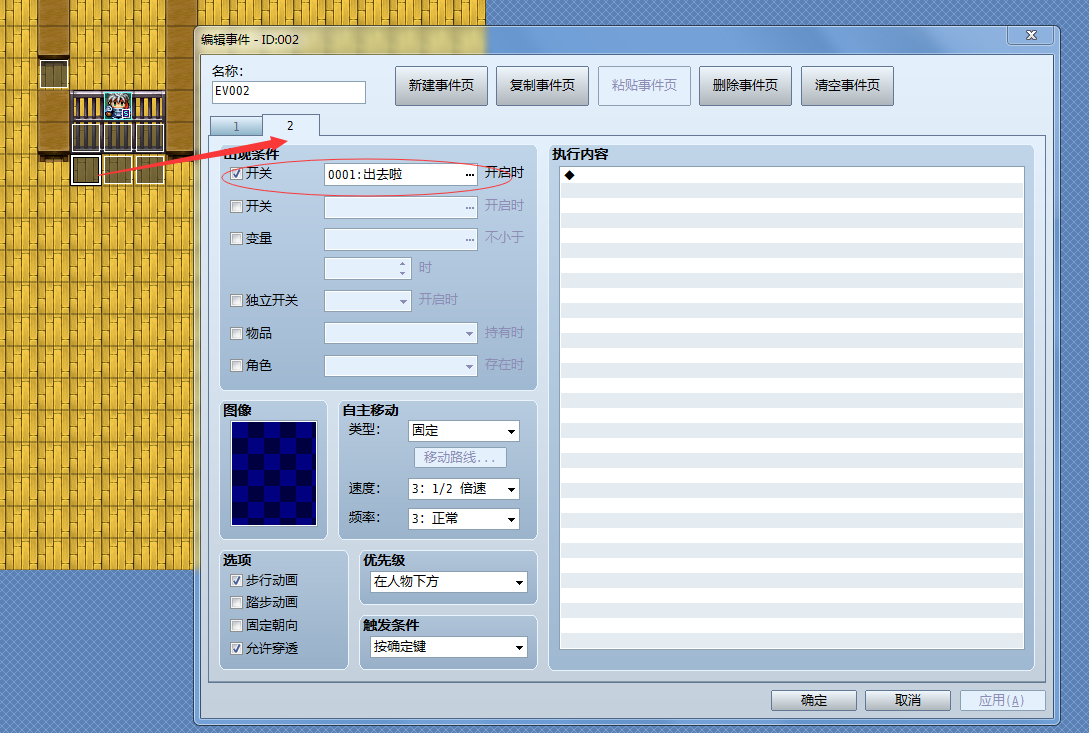Click the event graphic preview in 图像
The width and height of the screenshot is (1089, 733).
click(274, 473)
